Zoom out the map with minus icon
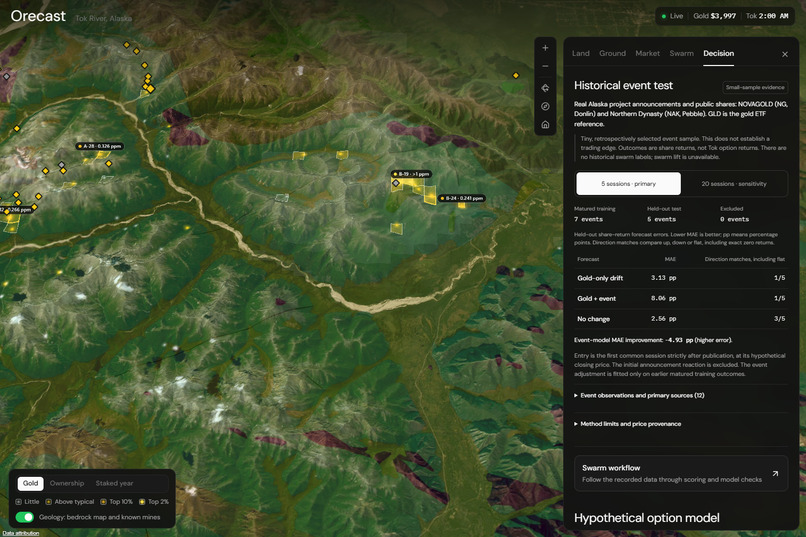Screen dimensions: 806x537 pos(545,66)
